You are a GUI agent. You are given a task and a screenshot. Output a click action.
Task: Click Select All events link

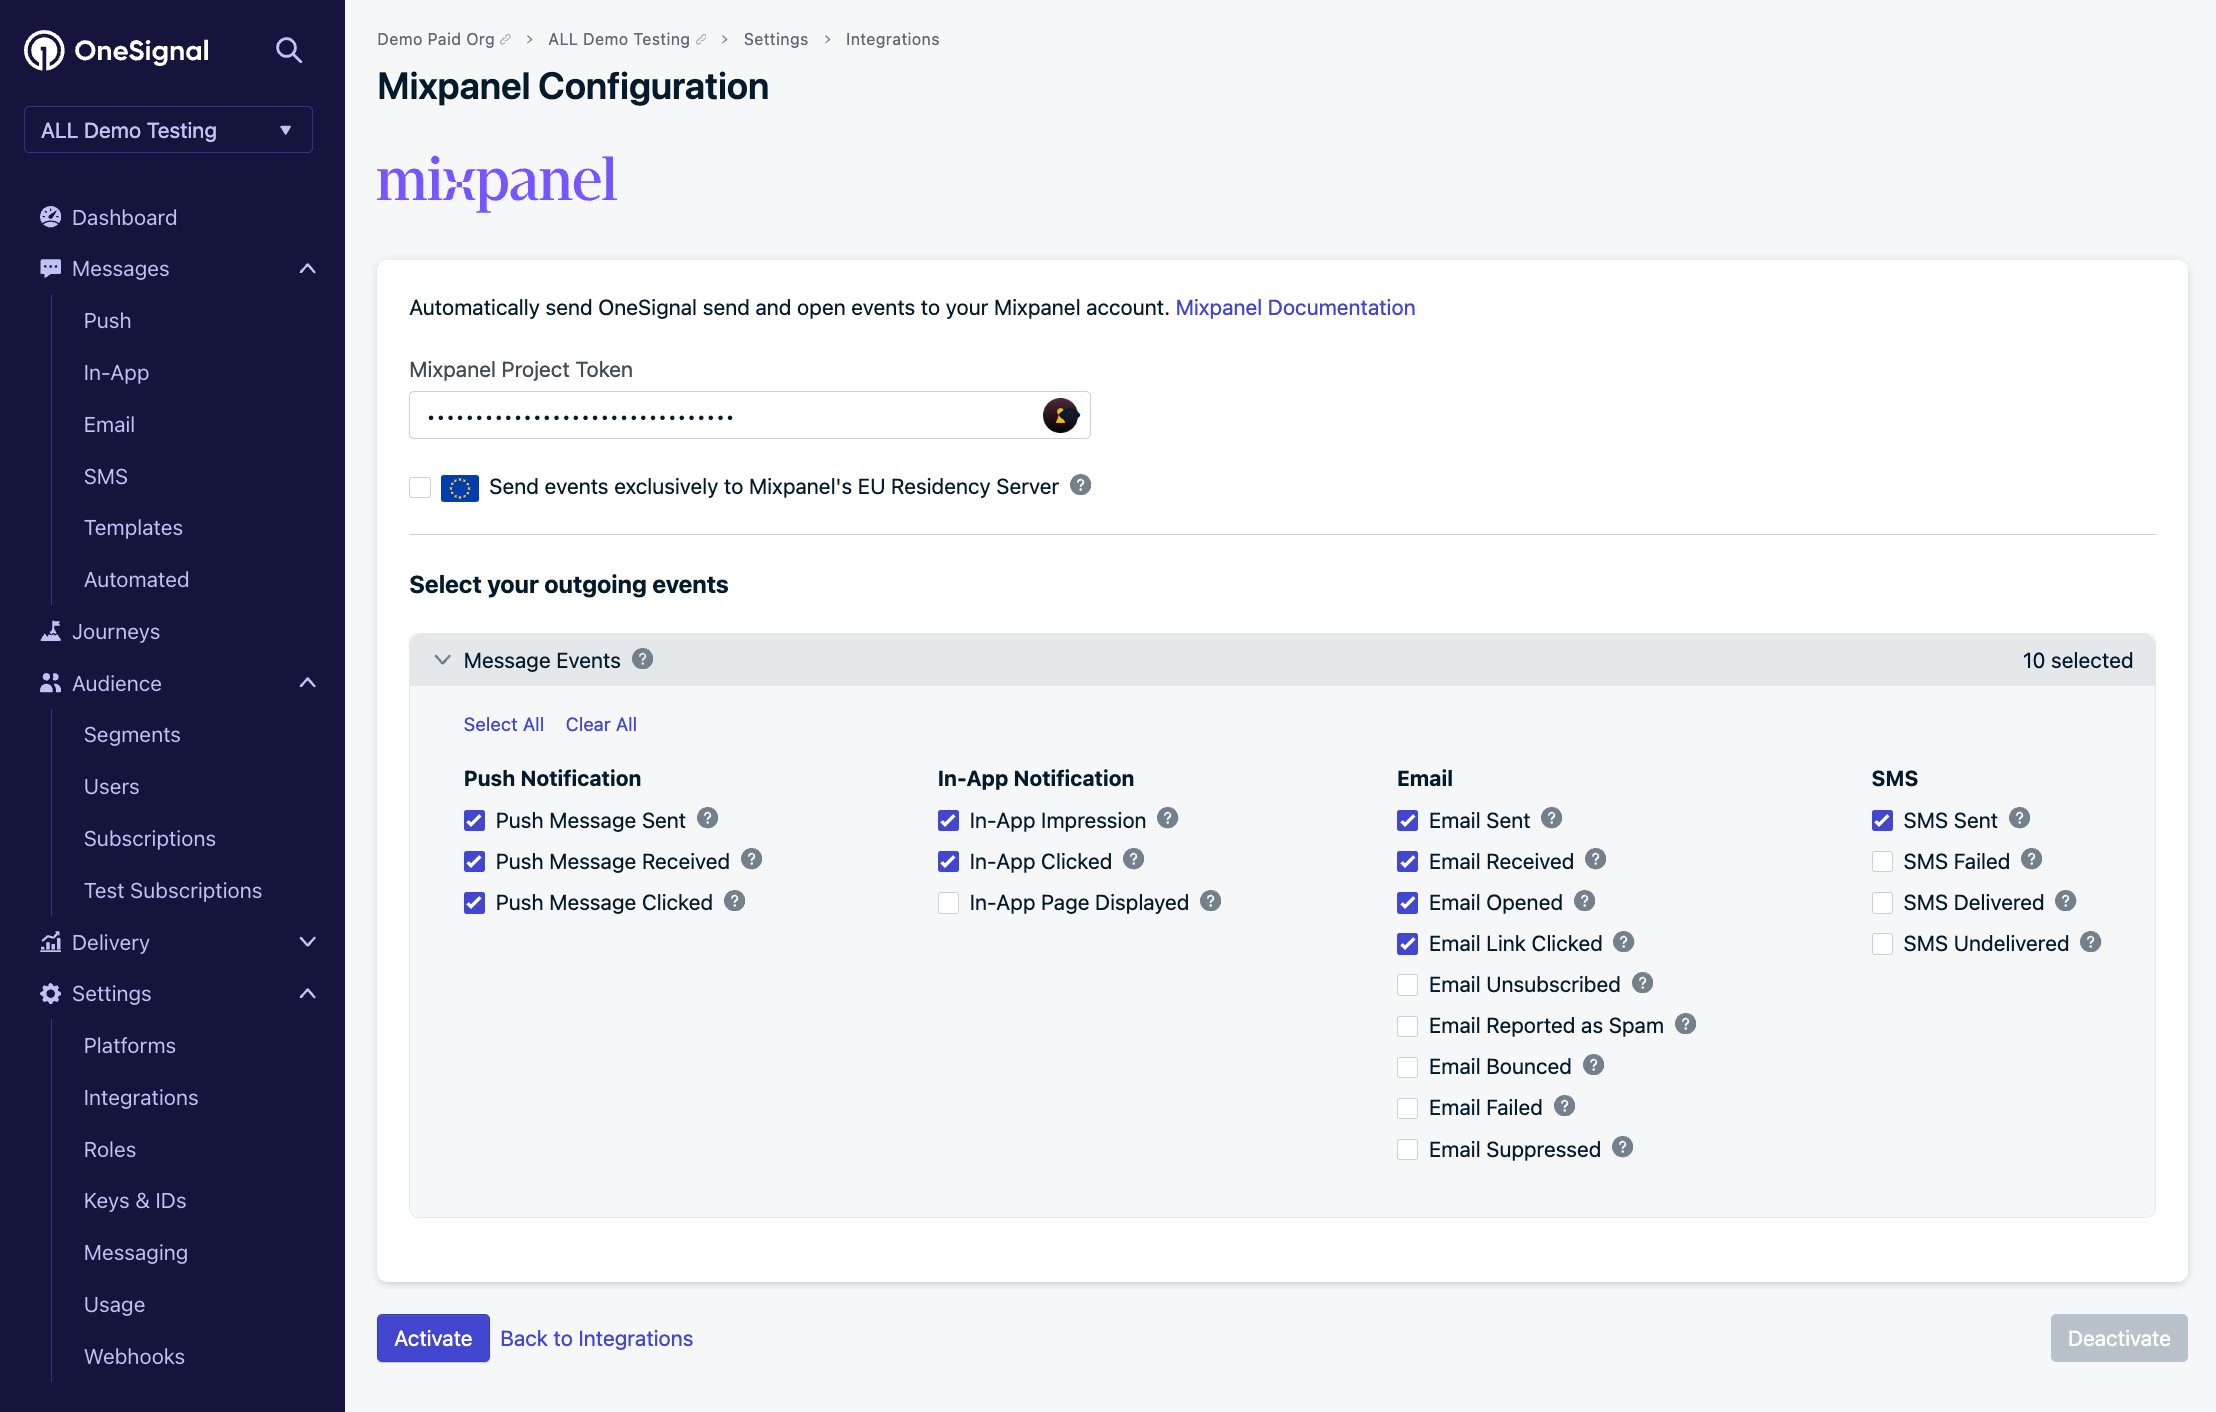[504, 724]
